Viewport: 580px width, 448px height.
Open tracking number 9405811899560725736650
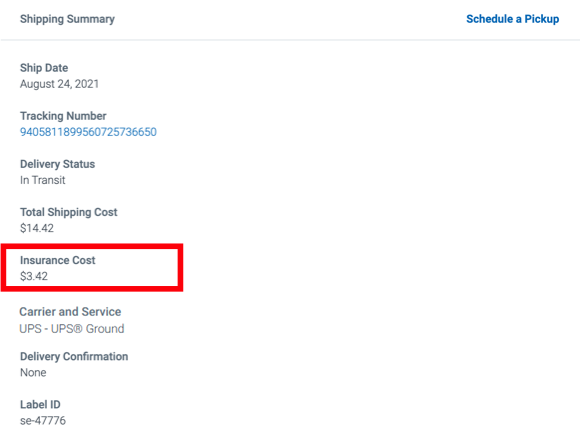[x=88, y=132]
